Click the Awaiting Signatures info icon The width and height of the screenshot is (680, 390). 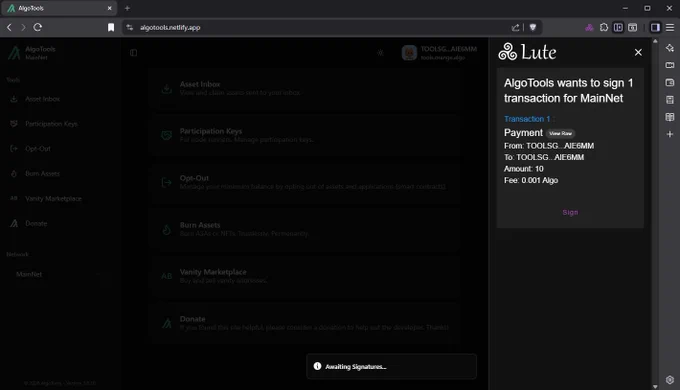[317, 366]
